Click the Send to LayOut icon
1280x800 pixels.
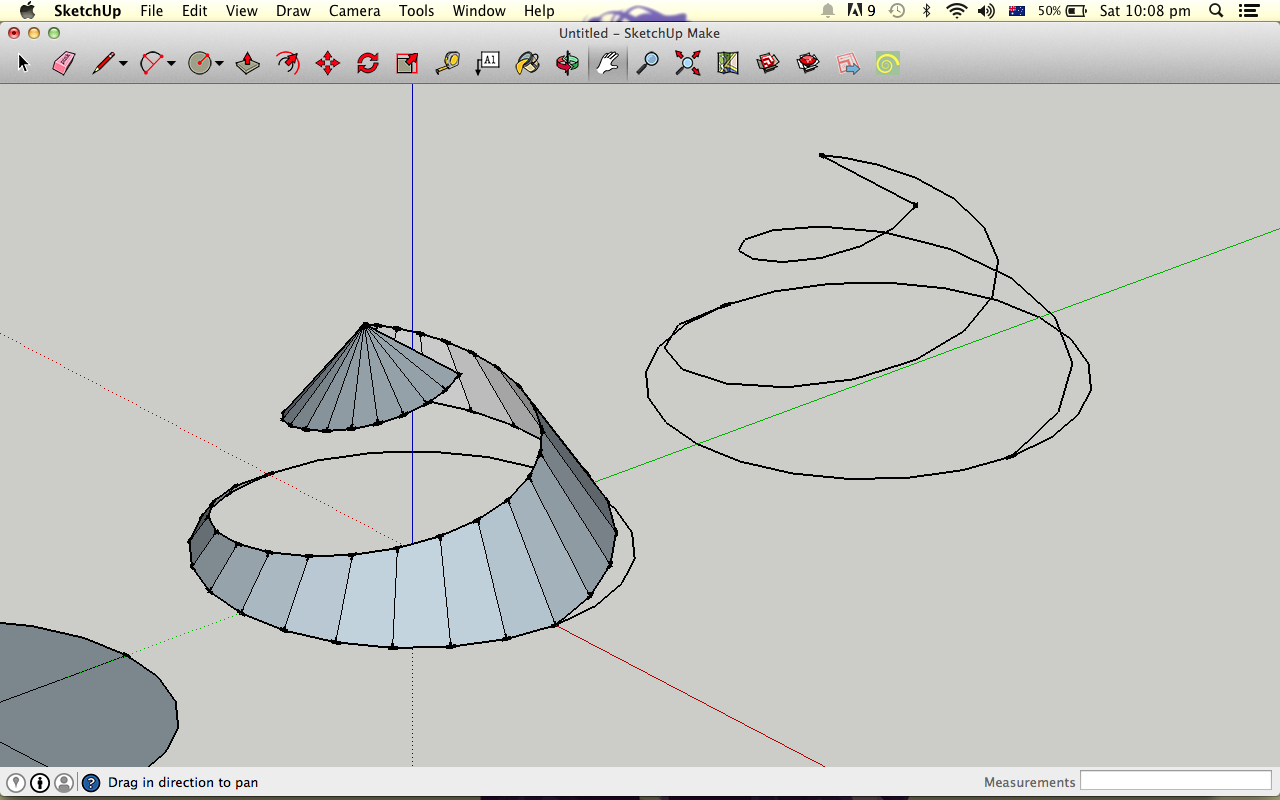tap(848, 64)
